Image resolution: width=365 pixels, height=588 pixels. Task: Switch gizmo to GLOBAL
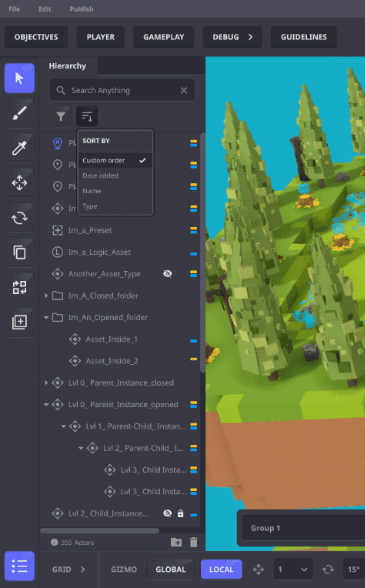tap(171, 569)
